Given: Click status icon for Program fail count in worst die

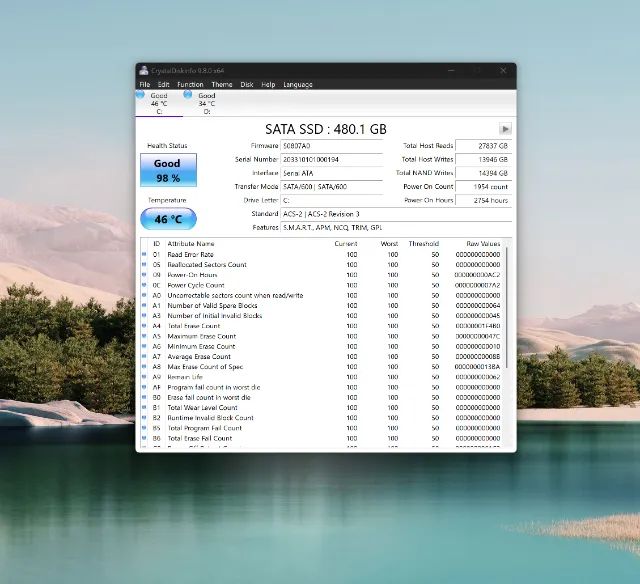Looking at the screenshot, I should pos(144,387).
